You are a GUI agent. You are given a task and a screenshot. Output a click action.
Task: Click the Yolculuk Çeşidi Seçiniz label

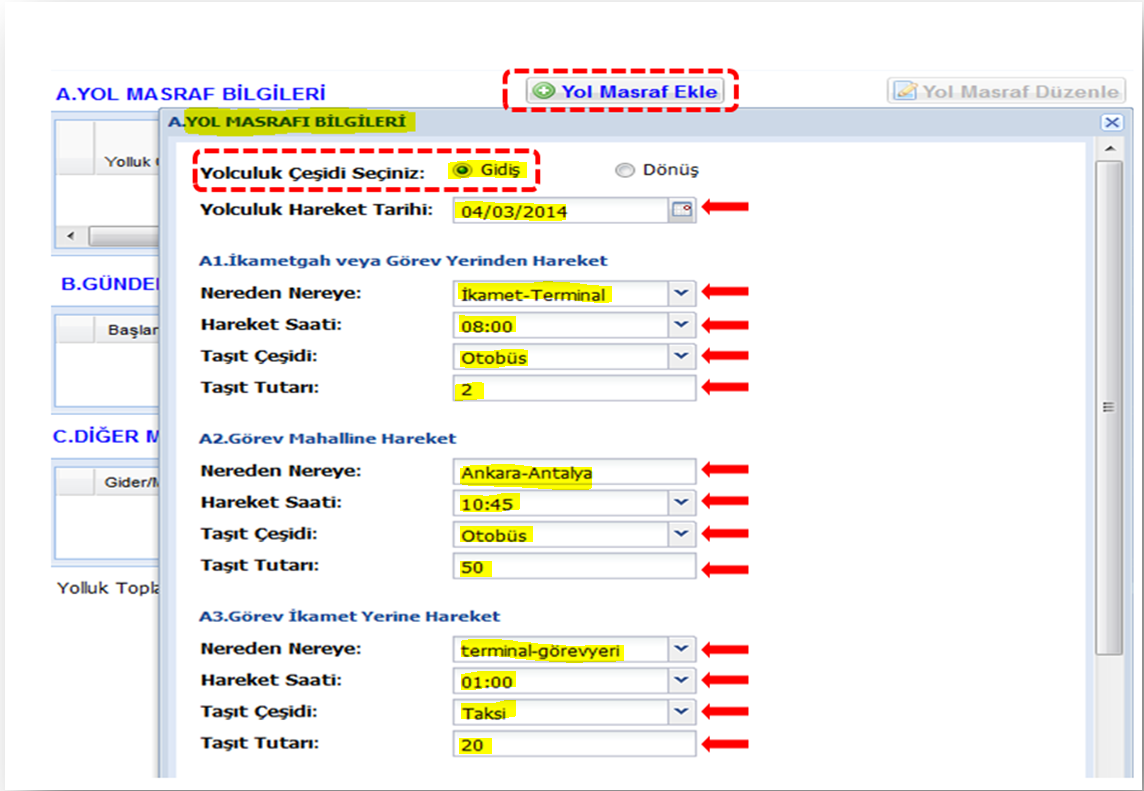(312, 174)
